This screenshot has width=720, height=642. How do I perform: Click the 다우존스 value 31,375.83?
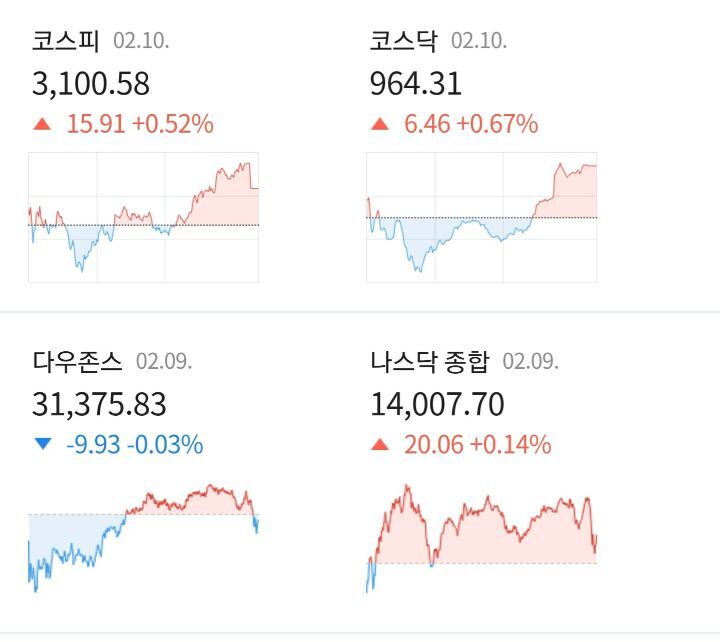point(99,404)
